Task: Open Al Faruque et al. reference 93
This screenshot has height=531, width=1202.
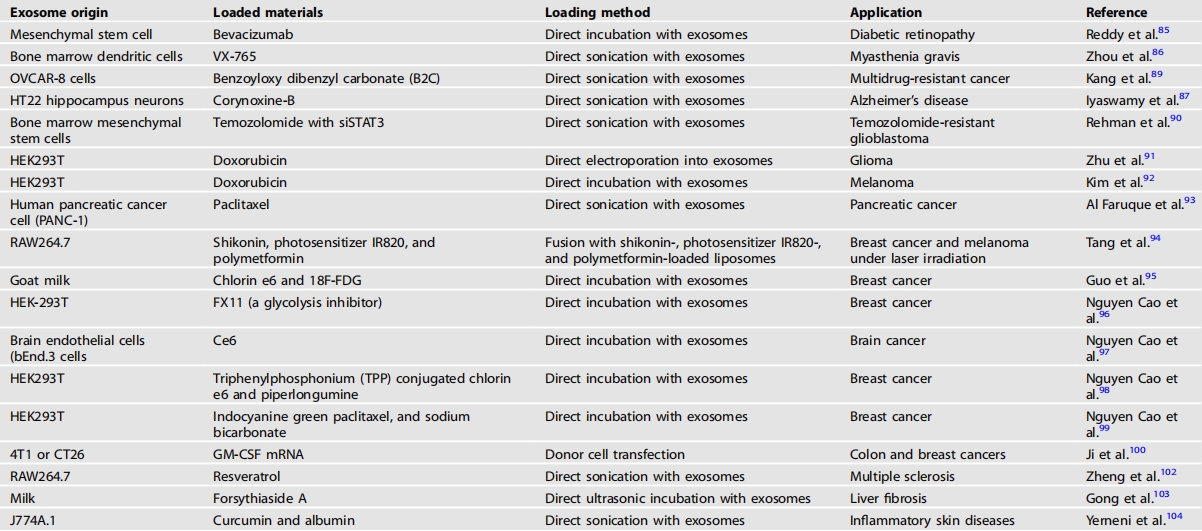Action: pyautogui.click(x=1188, y=201)
